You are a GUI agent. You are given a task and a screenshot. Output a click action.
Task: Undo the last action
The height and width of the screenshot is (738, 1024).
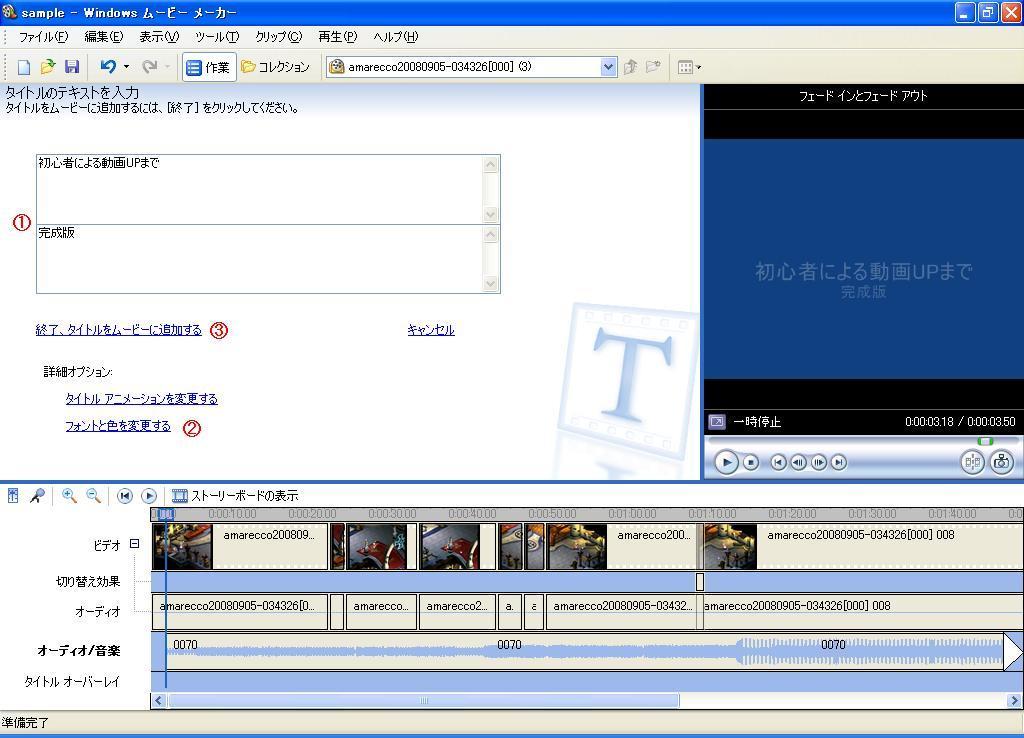pos(108,67)
